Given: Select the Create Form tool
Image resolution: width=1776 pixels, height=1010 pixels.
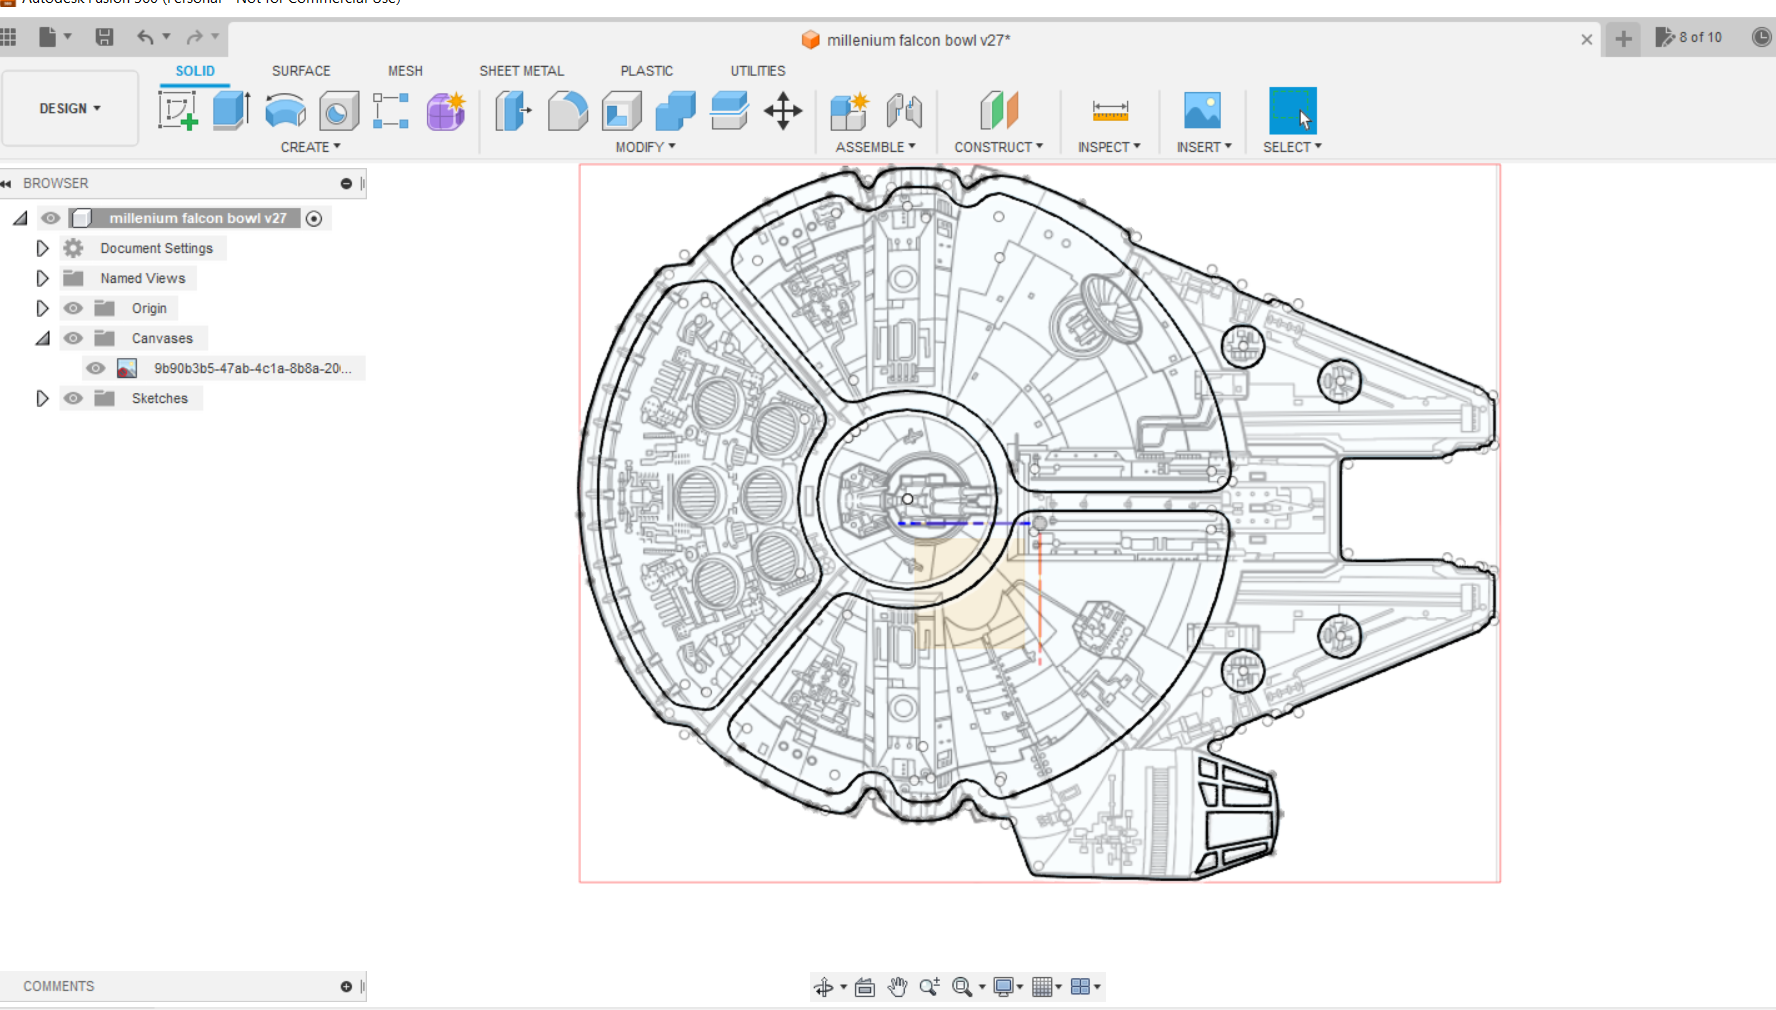Looking at the screenshot, I should [446, 111].
